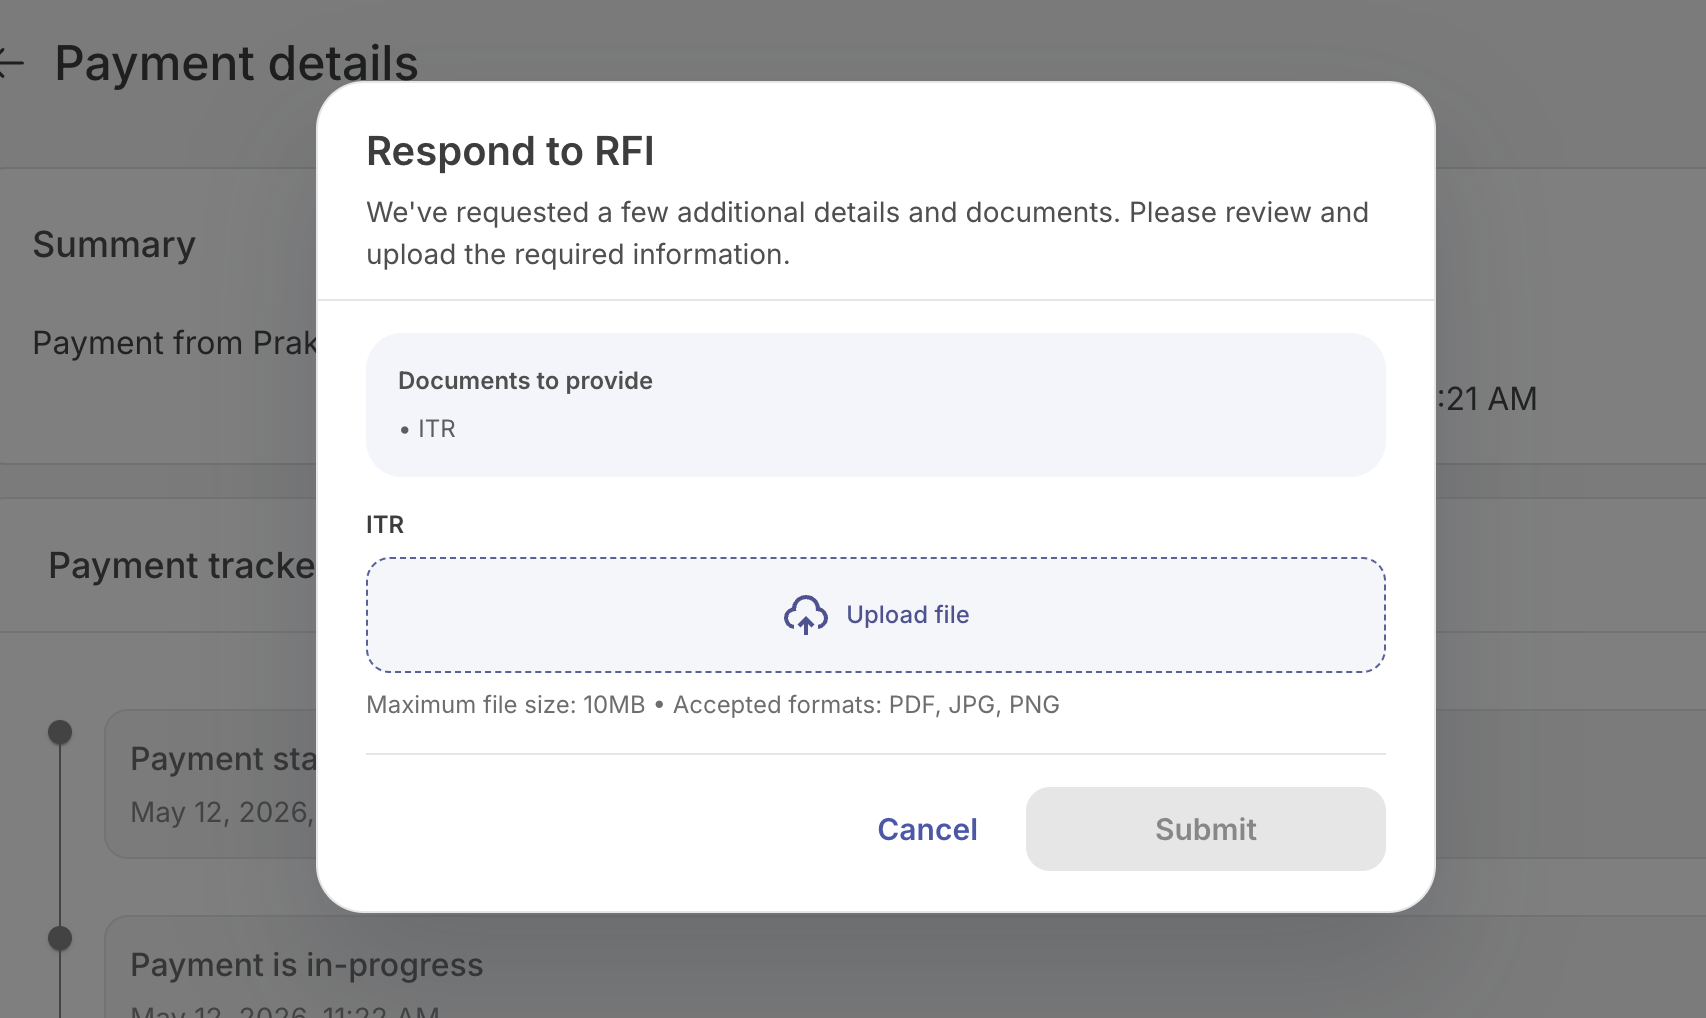
Task: Click the cloud upload icon
Action: [805, 615]
